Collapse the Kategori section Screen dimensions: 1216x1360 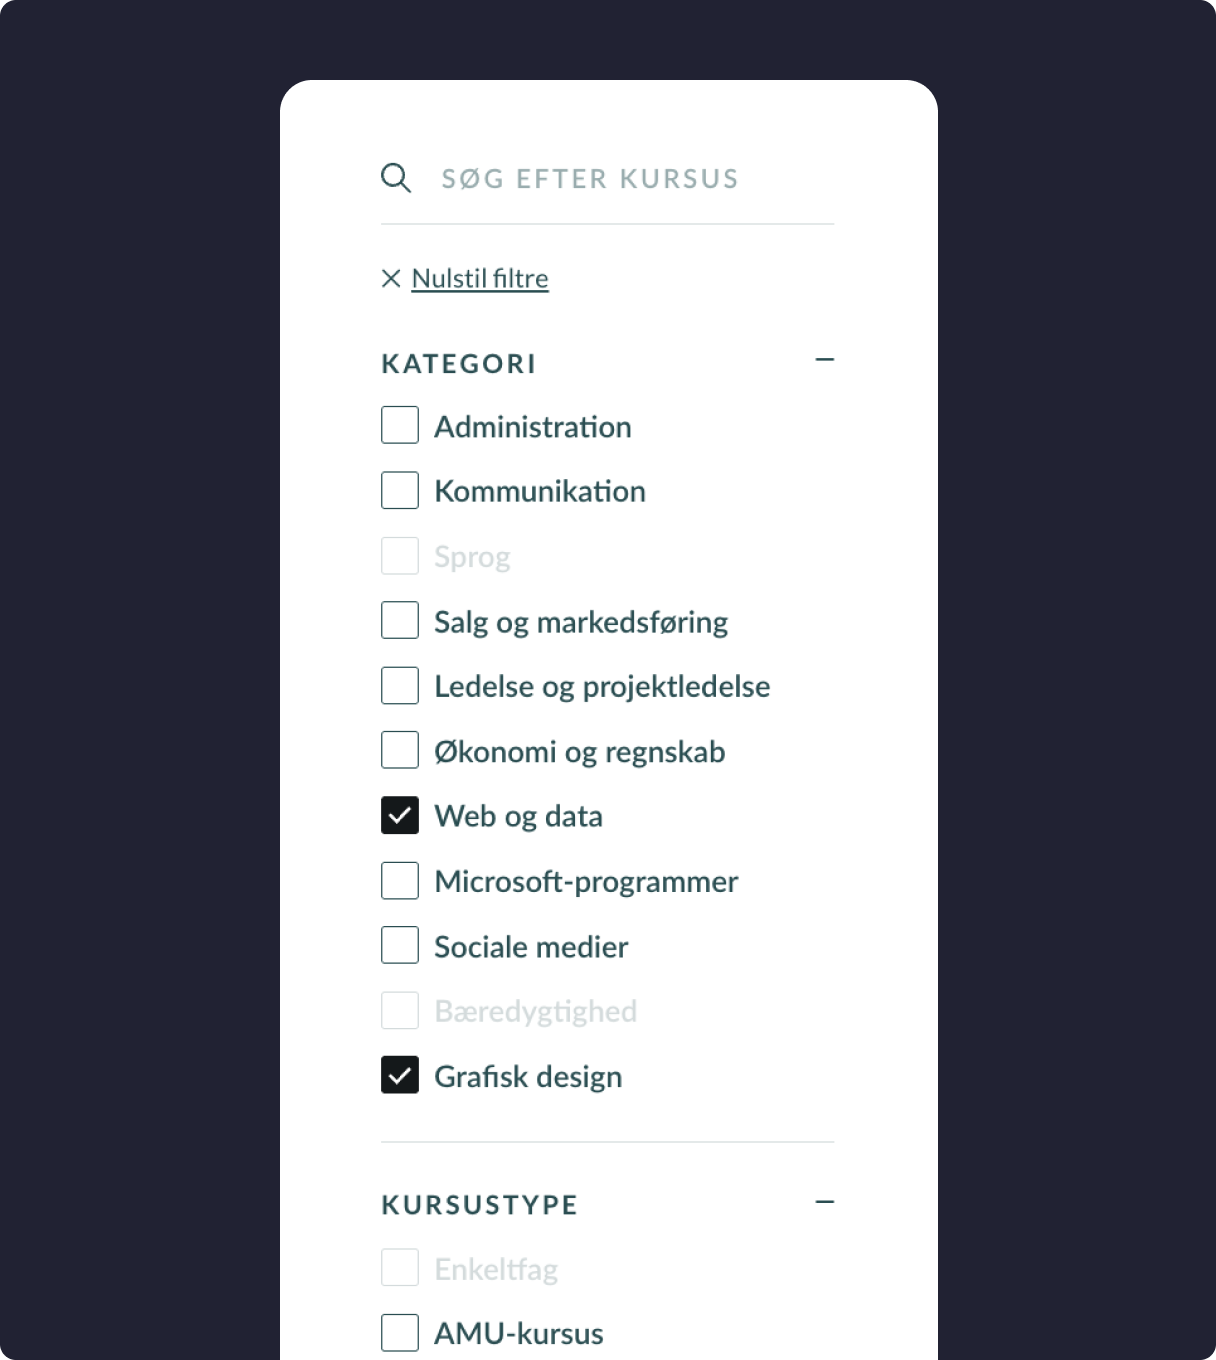point(824,360)
